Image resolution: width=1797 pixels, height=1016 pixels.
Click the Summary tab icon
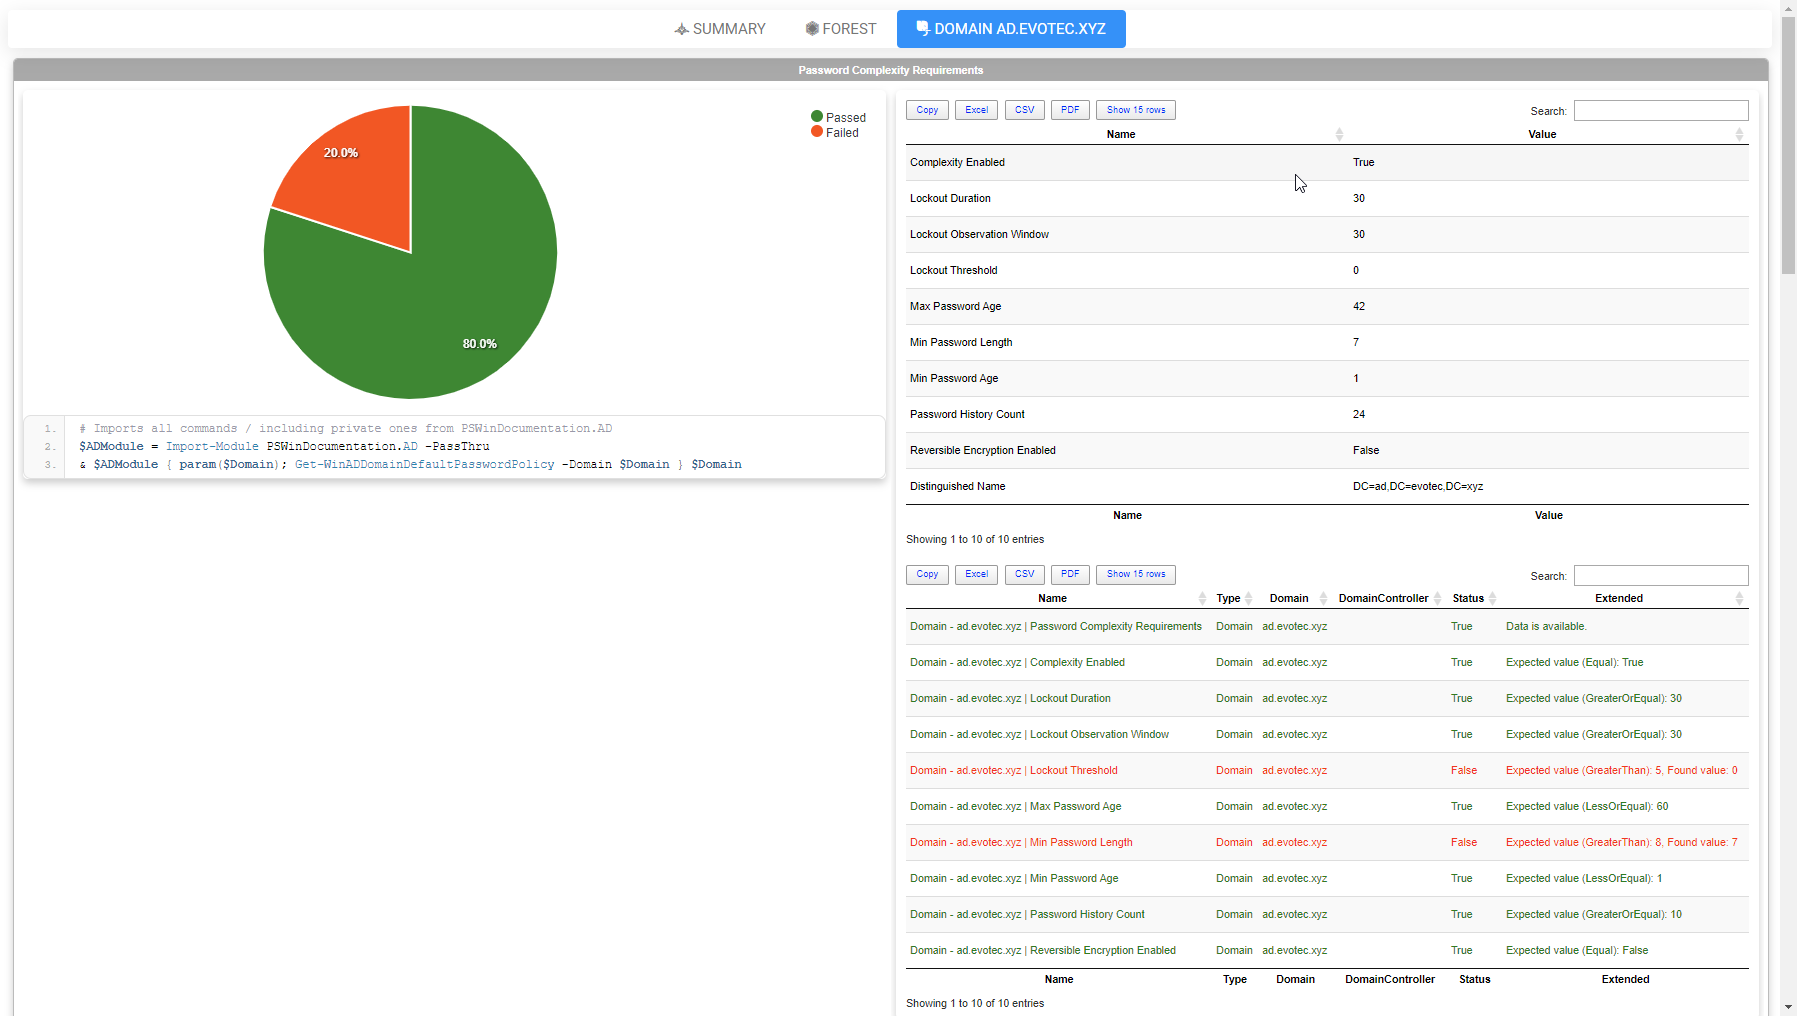tap(681, 29)
